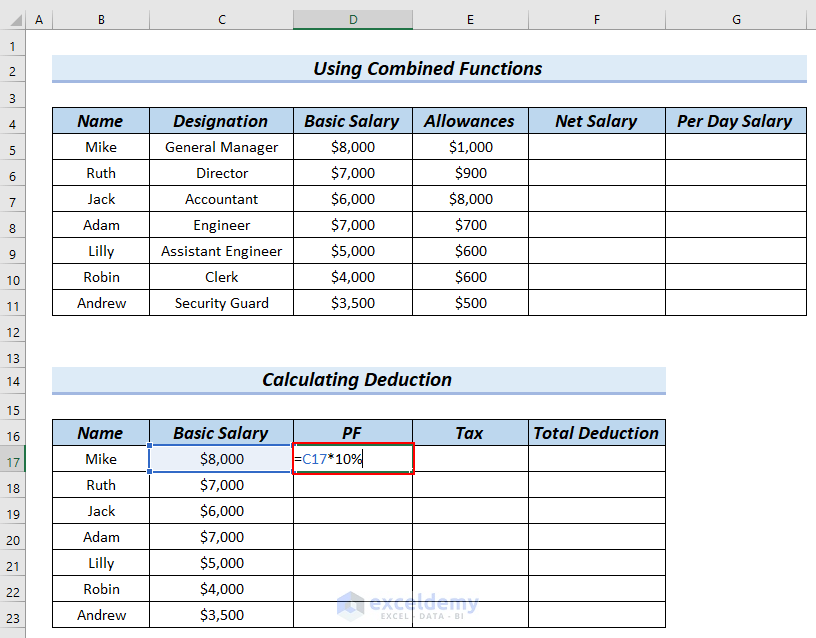Click $1,000 allowance cell
The width and height of the screenshot is (816, 638).
coord(470,147)
